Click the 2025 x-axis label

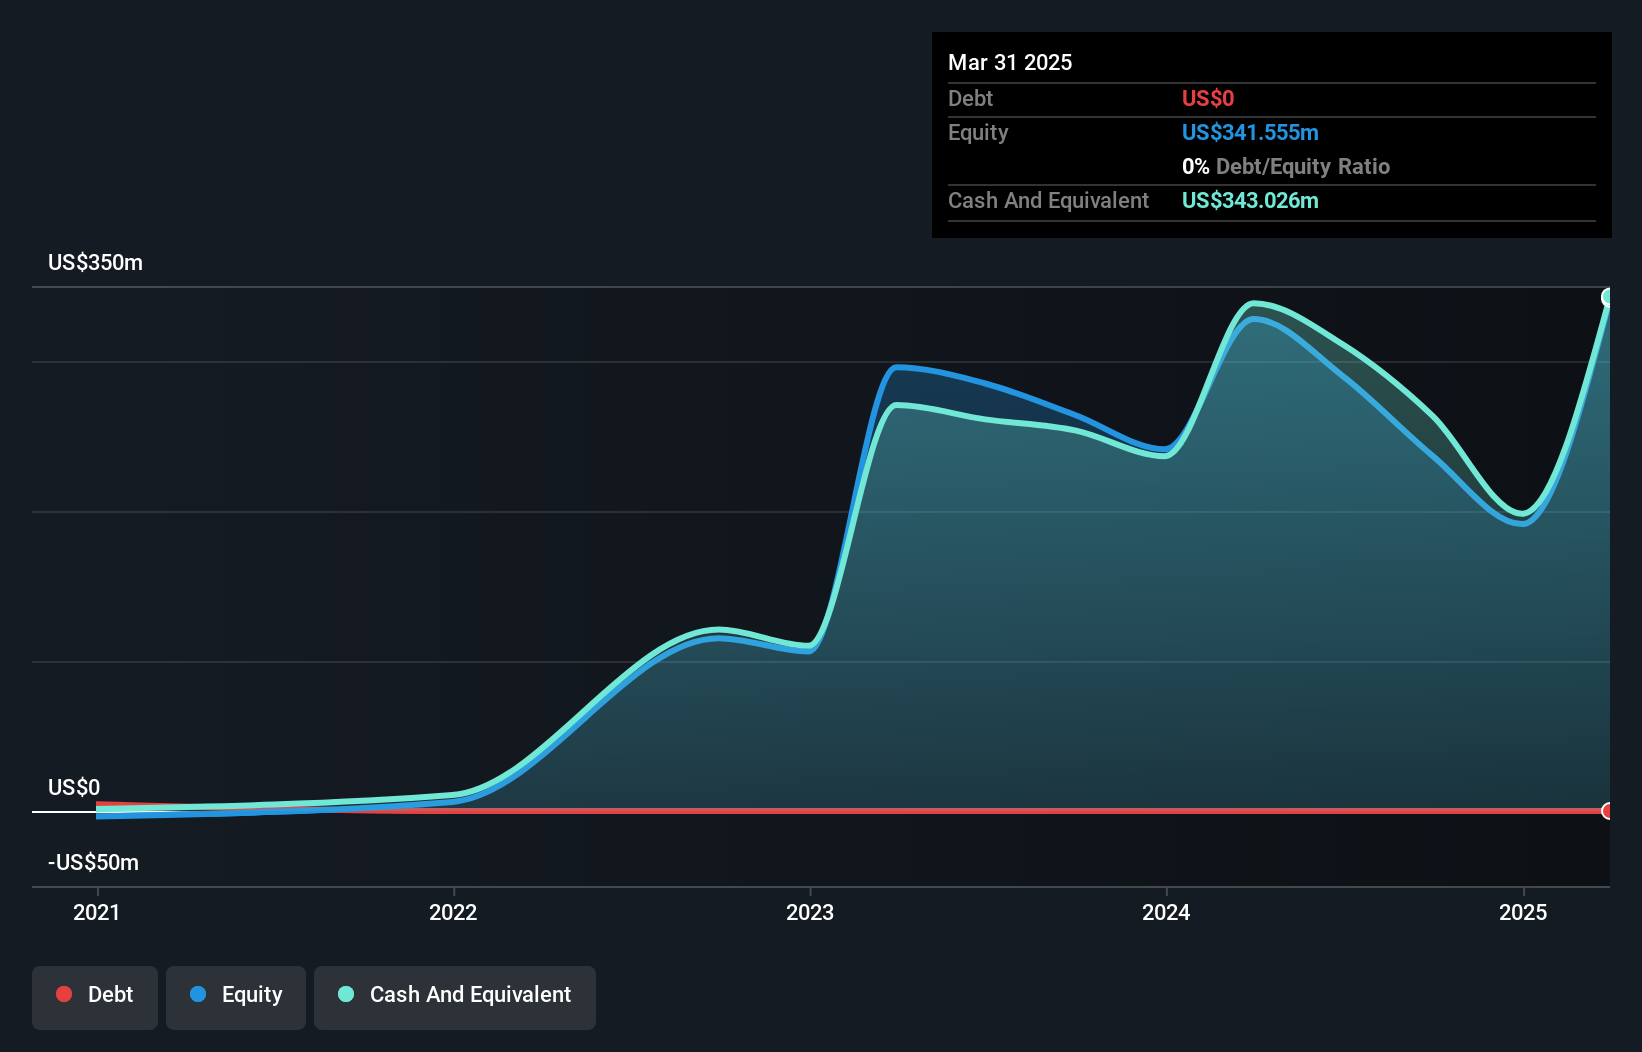pos(1523,912)
